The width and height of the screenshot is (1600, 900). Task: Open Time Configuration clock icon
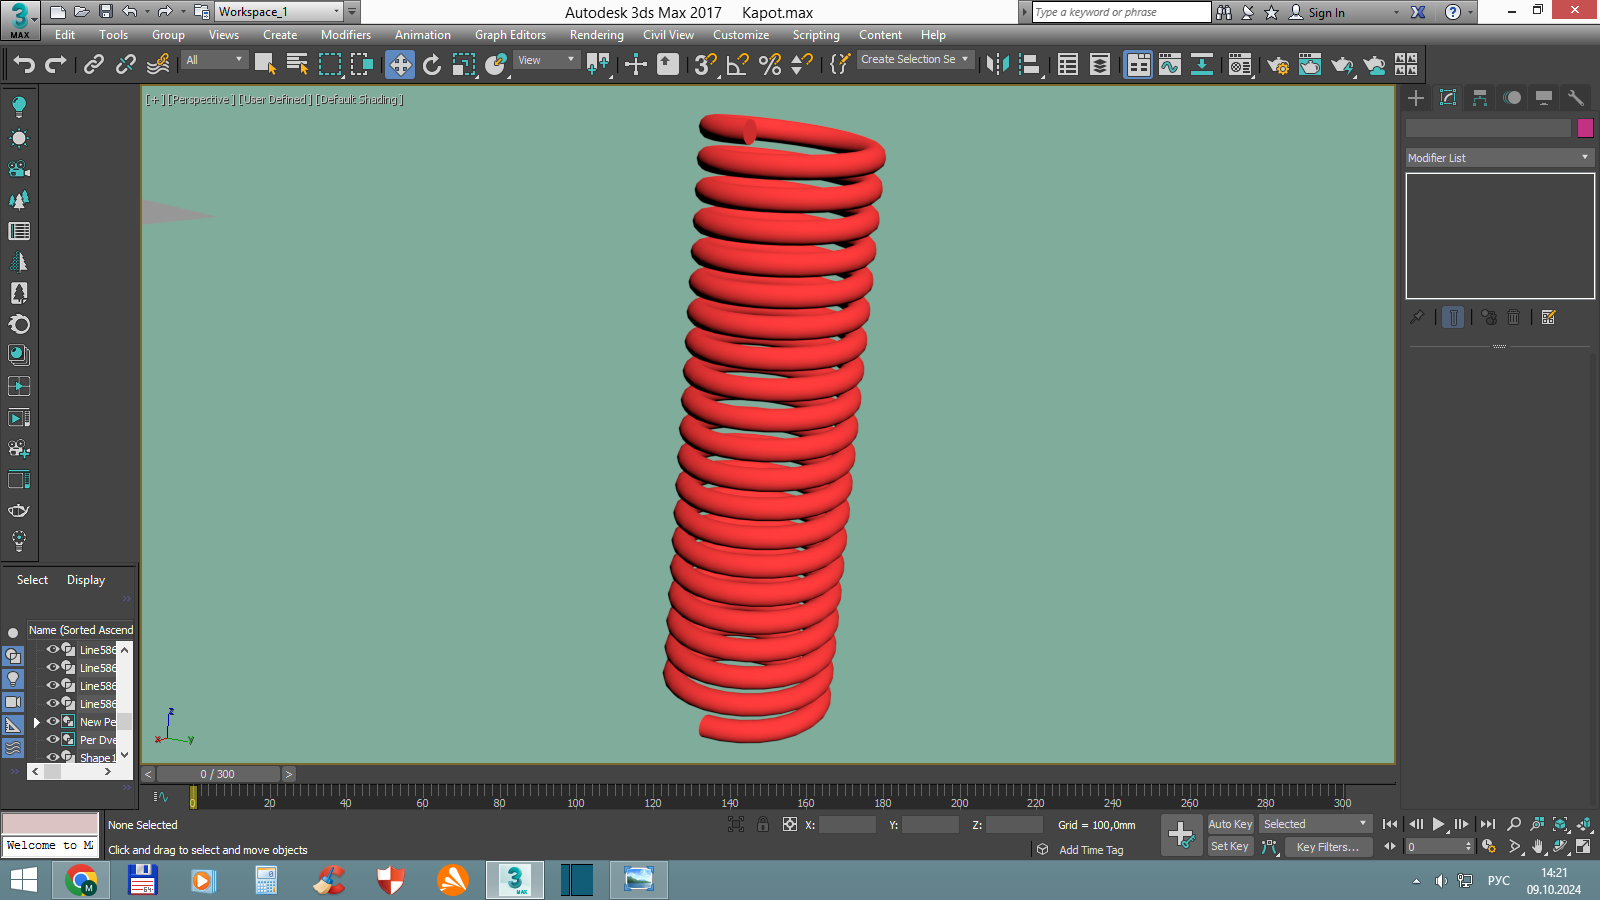coord(1489,846)
